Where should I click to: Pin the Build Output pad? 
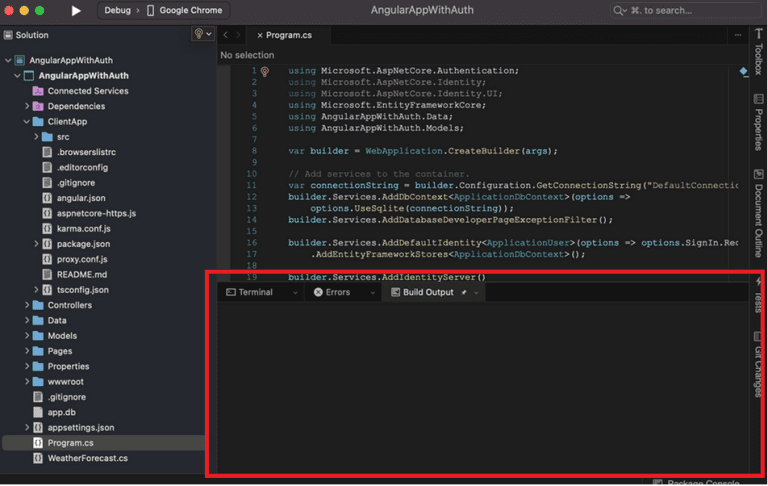coord(464,292)
